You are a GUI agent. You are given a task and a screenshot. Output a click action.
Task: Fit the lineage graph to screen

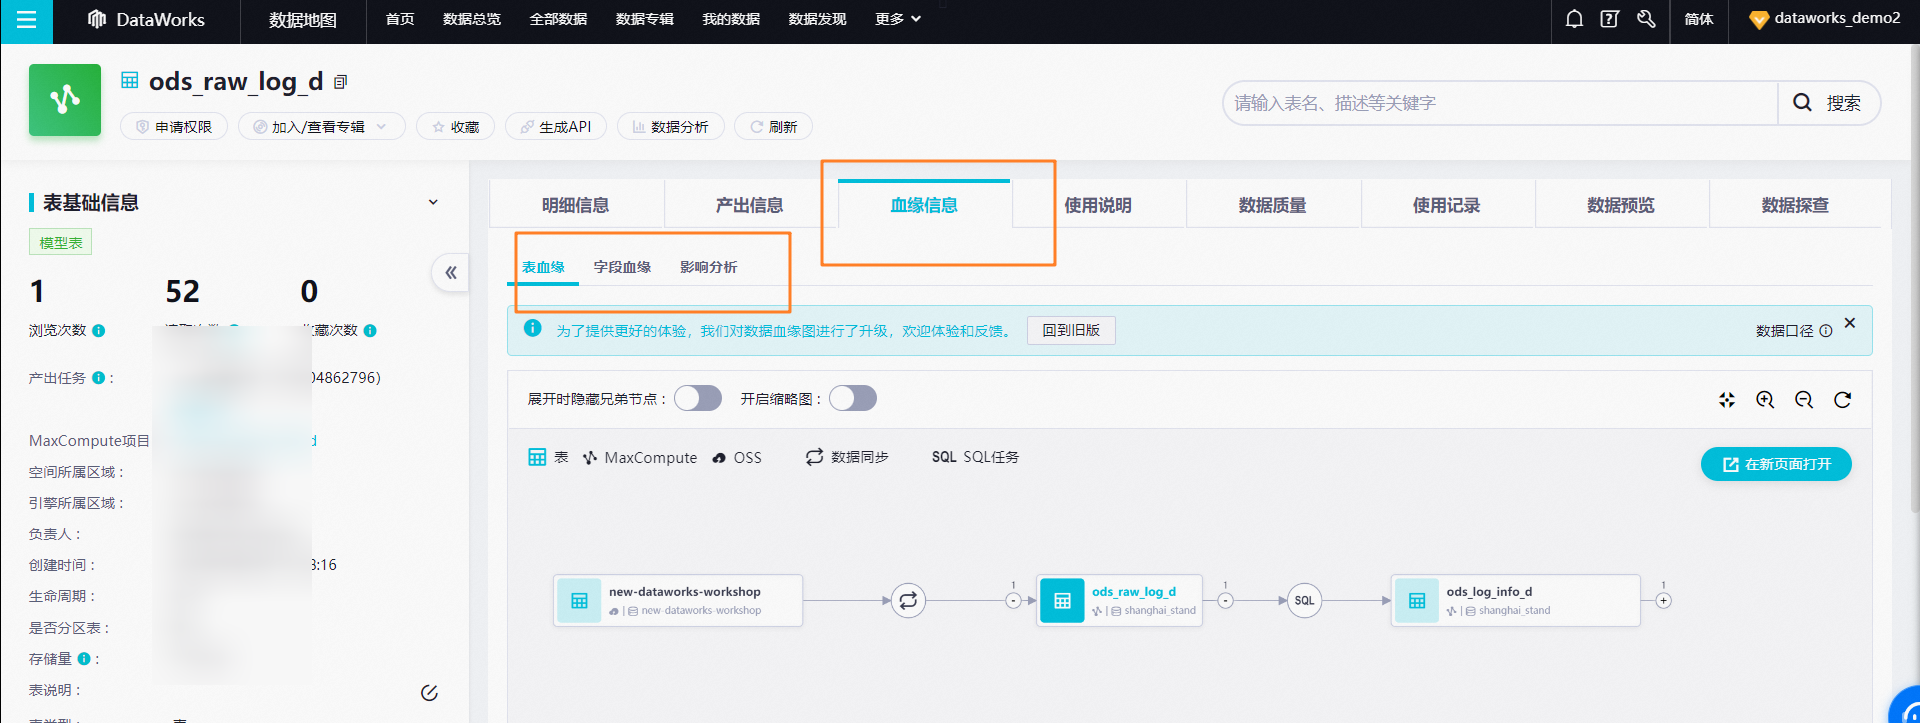[x=1727, y=400]
